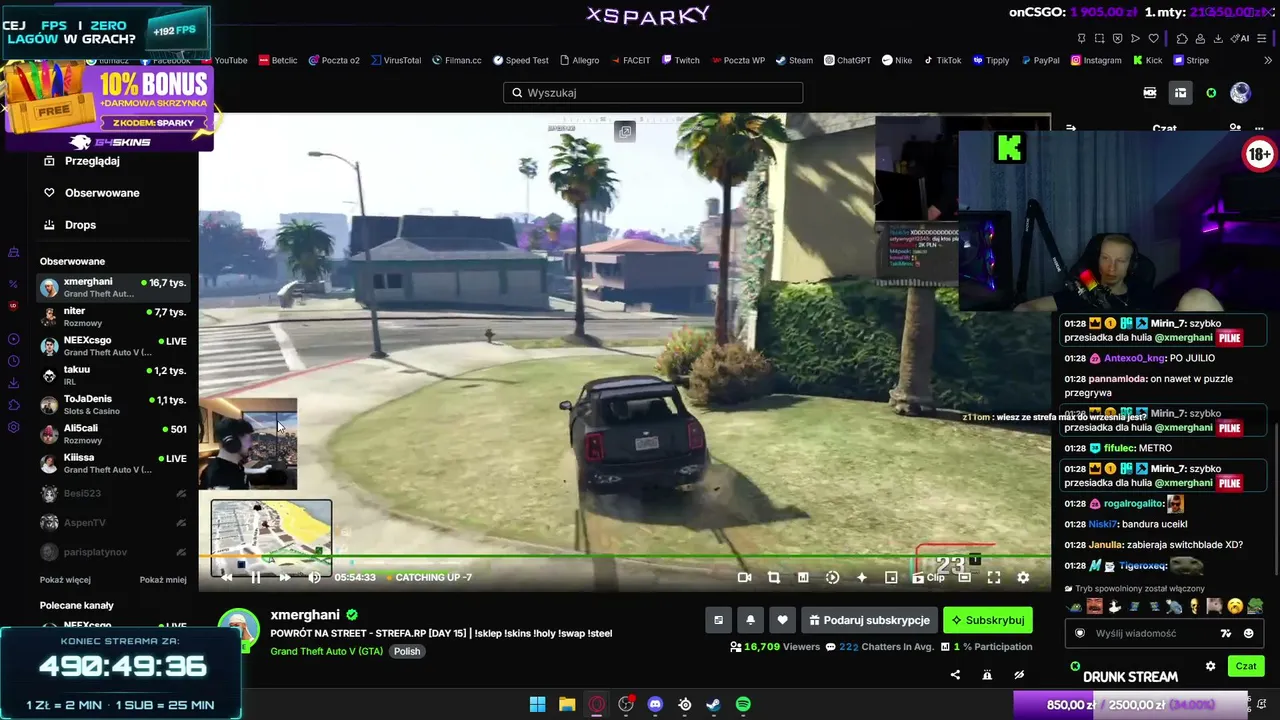The height and width of the screenshot is (720, 1280).
Task: Open Przeglądaj in sidebar
Action: click(x=92, y=161)
